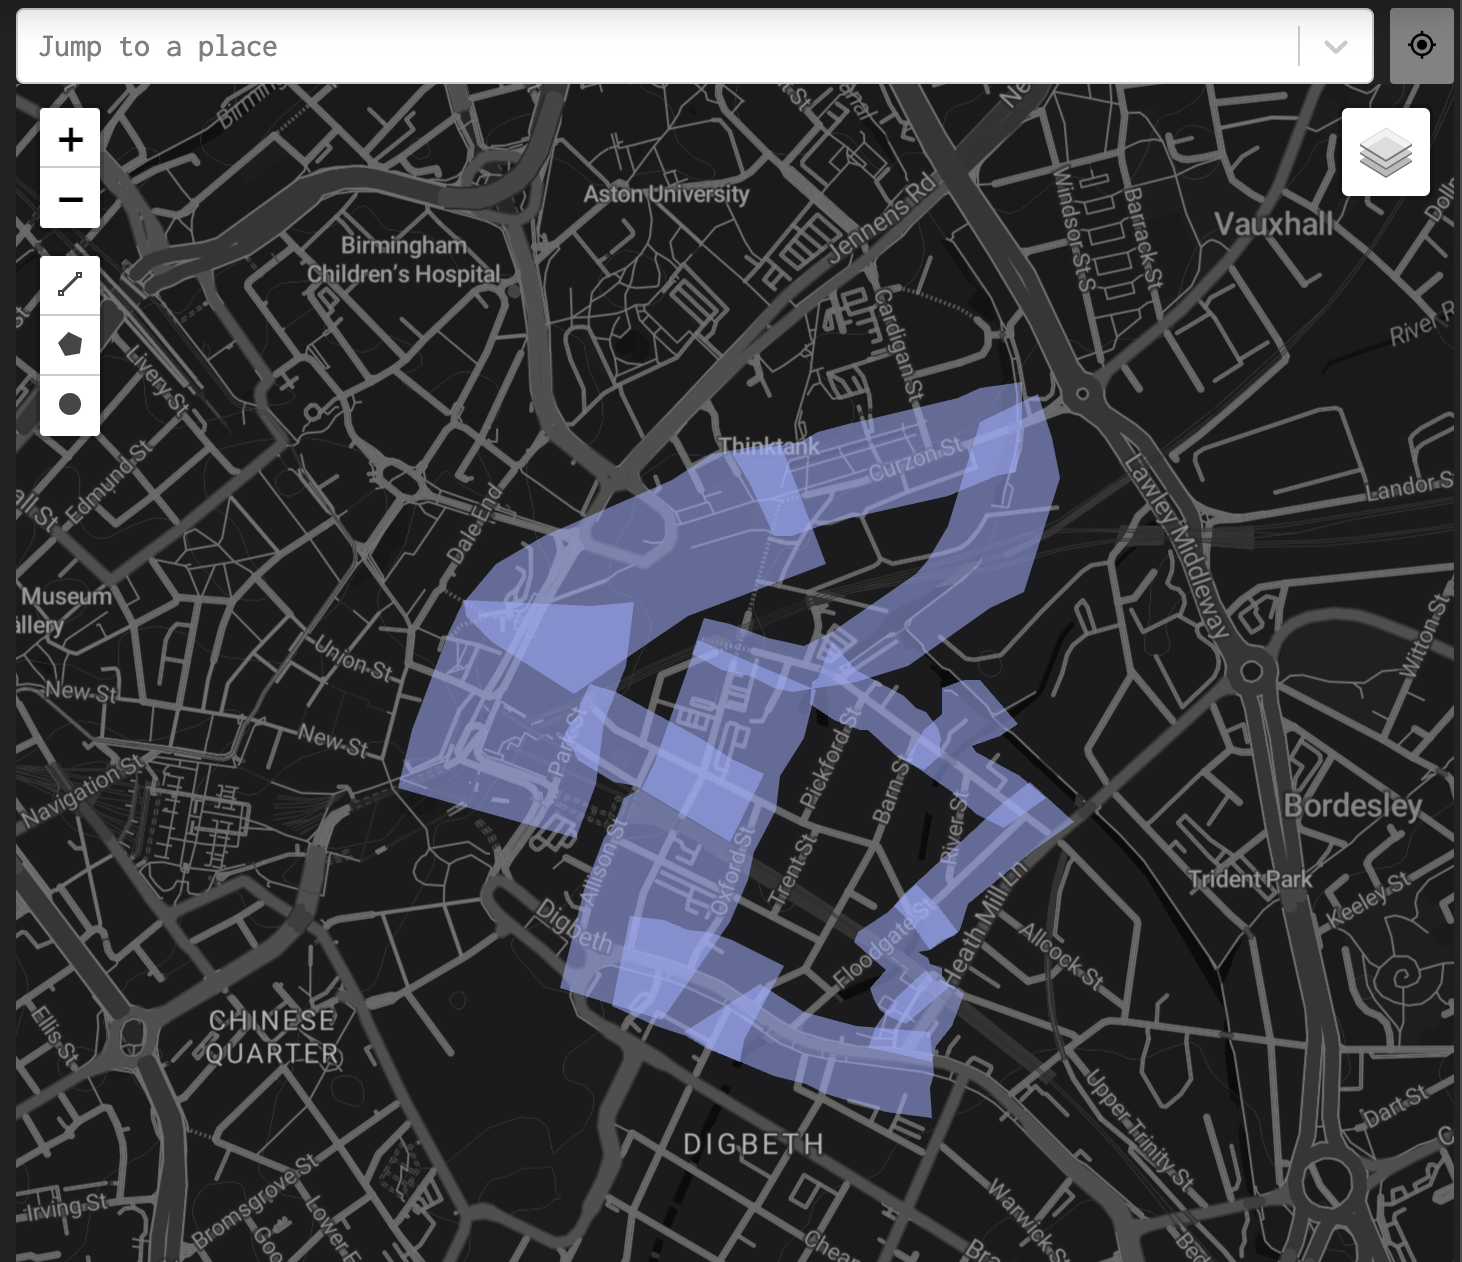Zoom in with the plus button
1462x1262 pixels.
70,139
